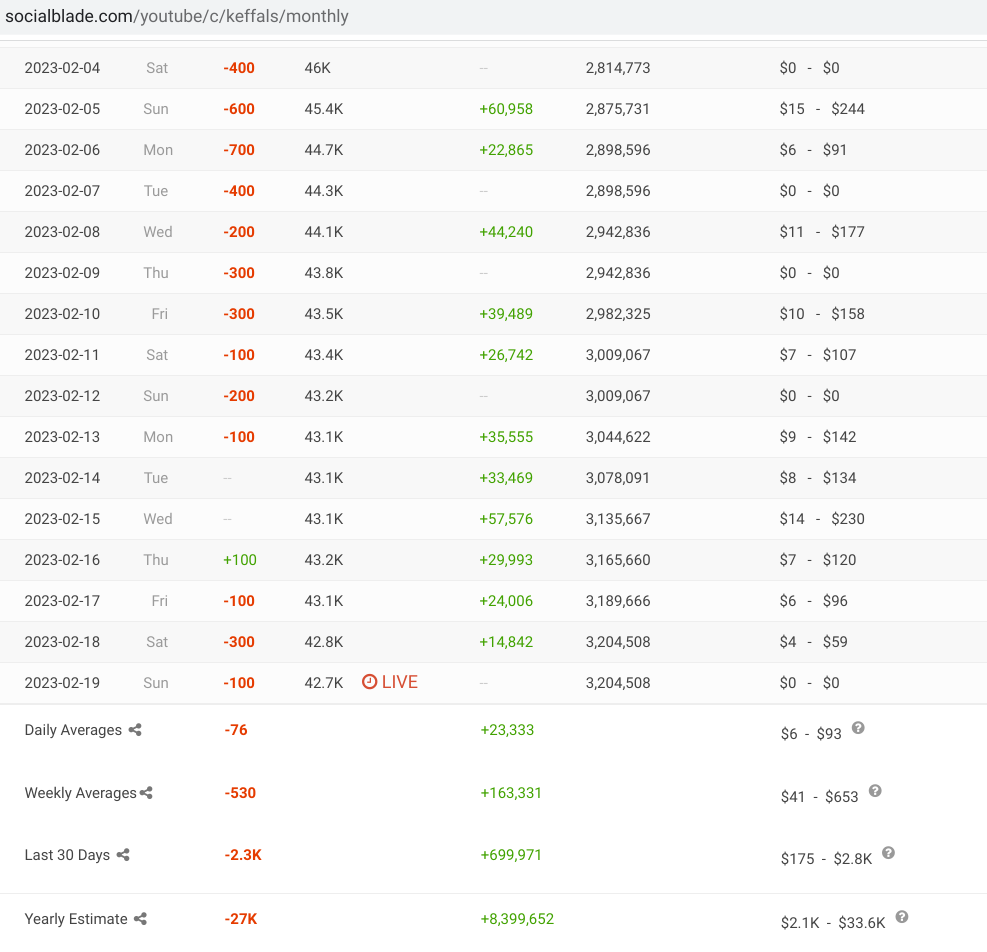Viewport: 987px width, 952px height.
Task: Click the $14 - $230 earnings estimate
Action: pos(821,518)
